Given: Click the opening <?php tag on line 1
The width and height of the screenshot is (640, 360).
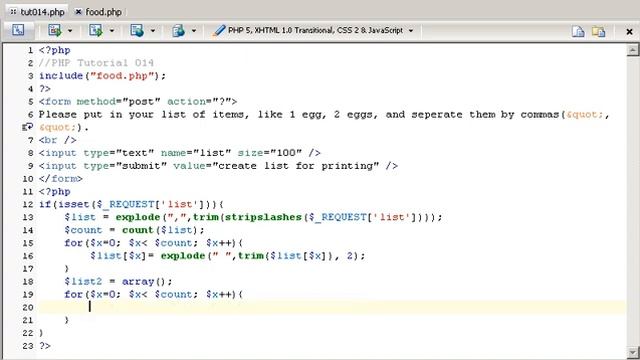Looking at the screenshot, I should pyautogui.click(x=55, y=50).
